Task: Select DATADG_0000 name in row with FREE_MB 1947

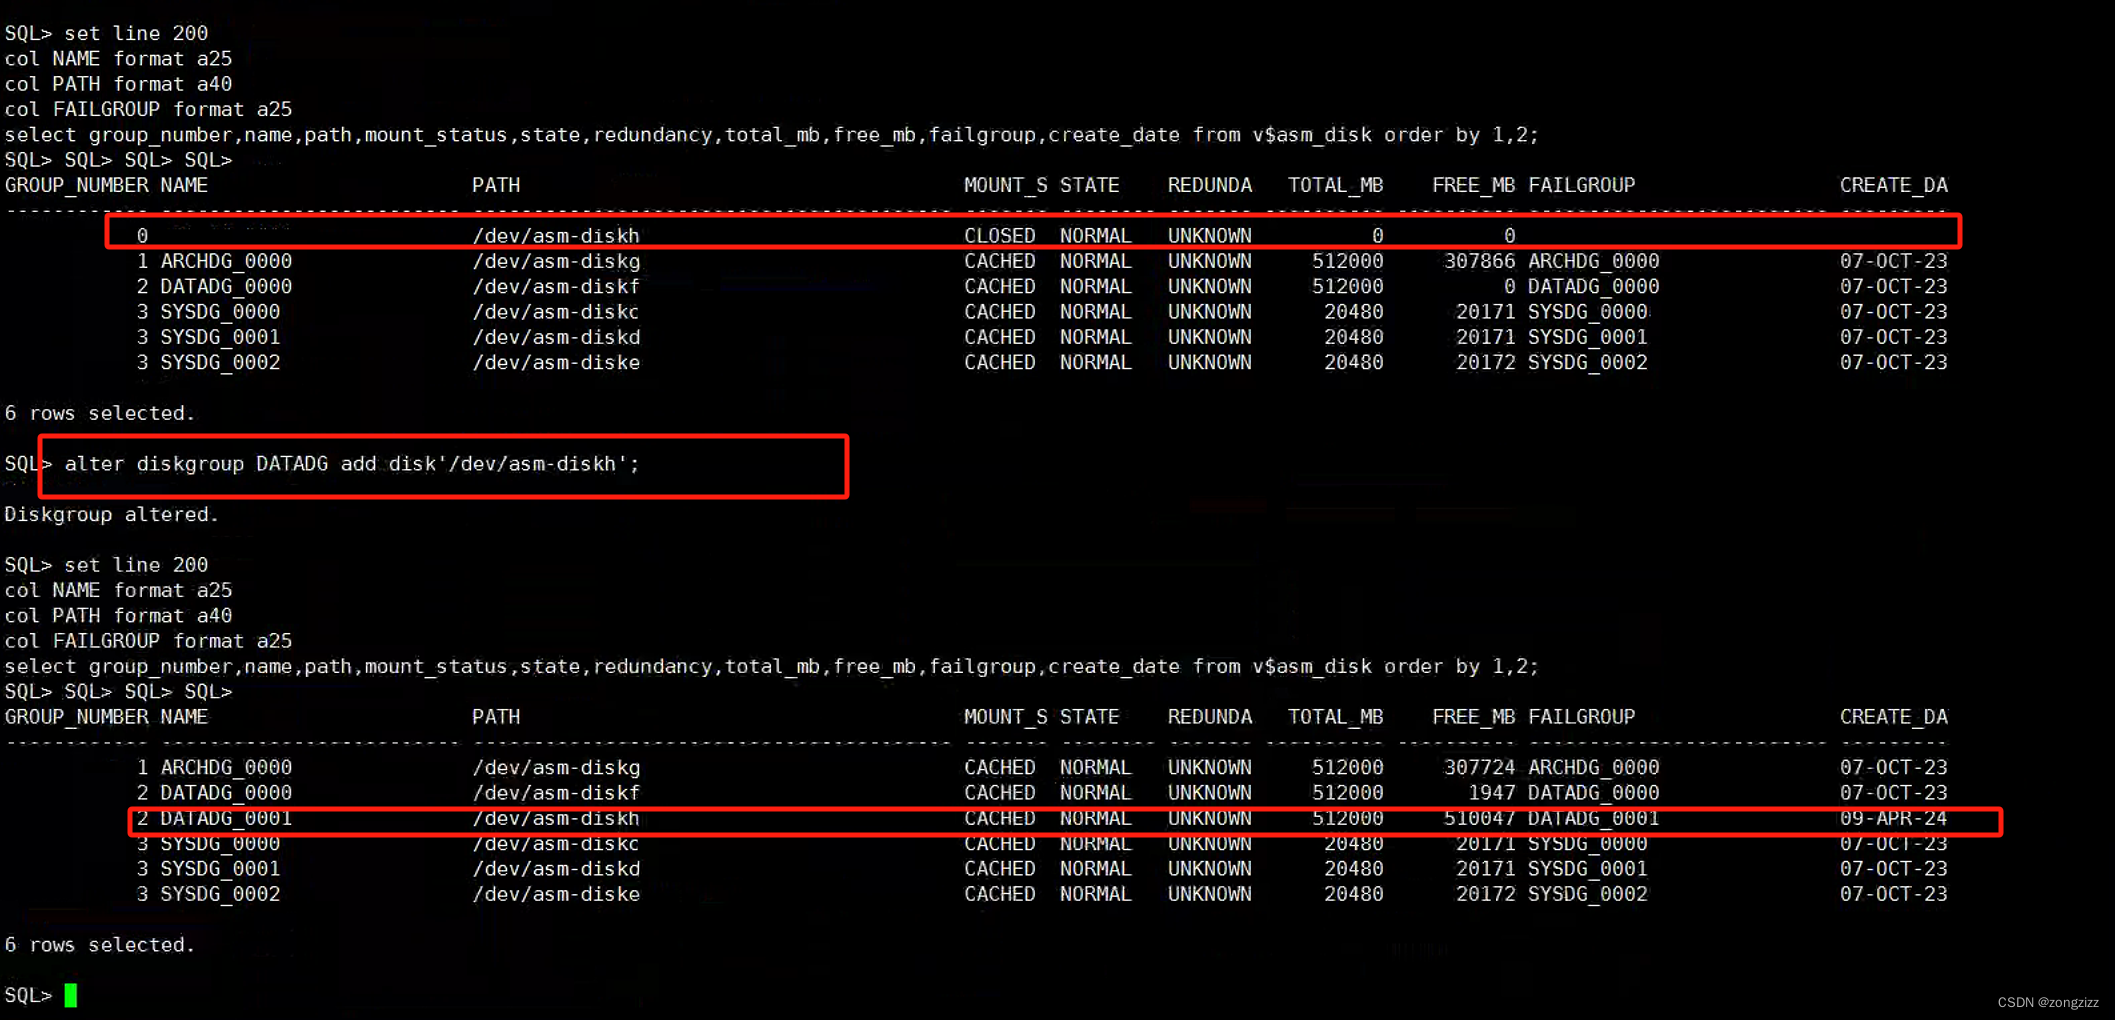Action: tap(226, 793)
